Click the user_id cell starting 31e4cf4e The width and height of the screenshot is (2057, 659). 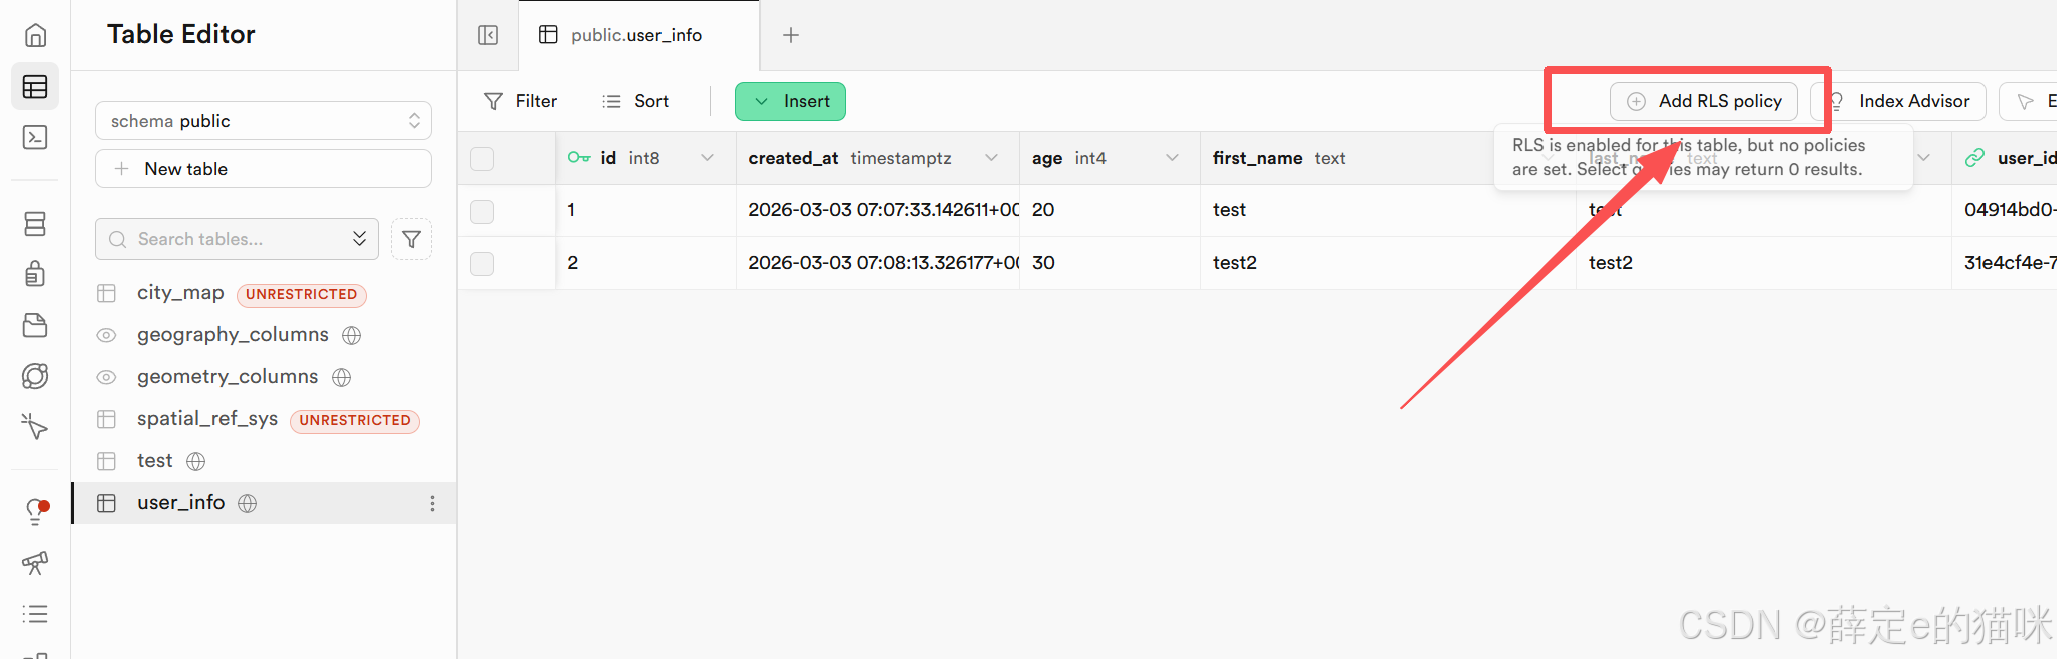click(x=2004, y=263)
